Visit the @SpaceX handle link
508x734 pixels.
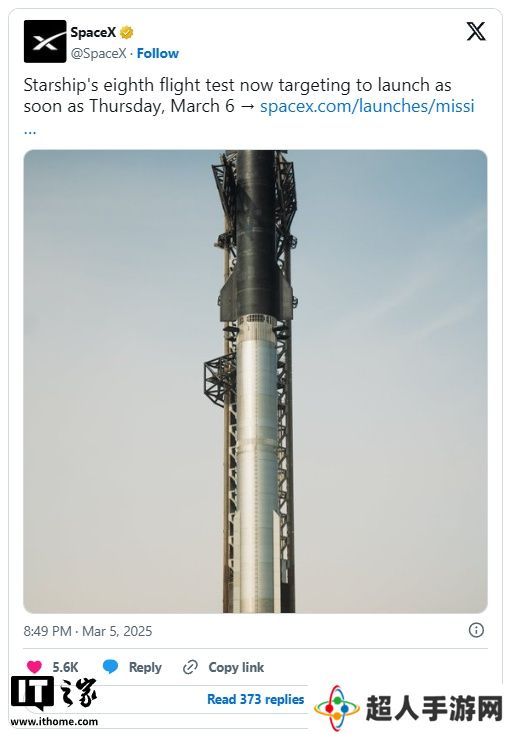click(x=98, y=53)
